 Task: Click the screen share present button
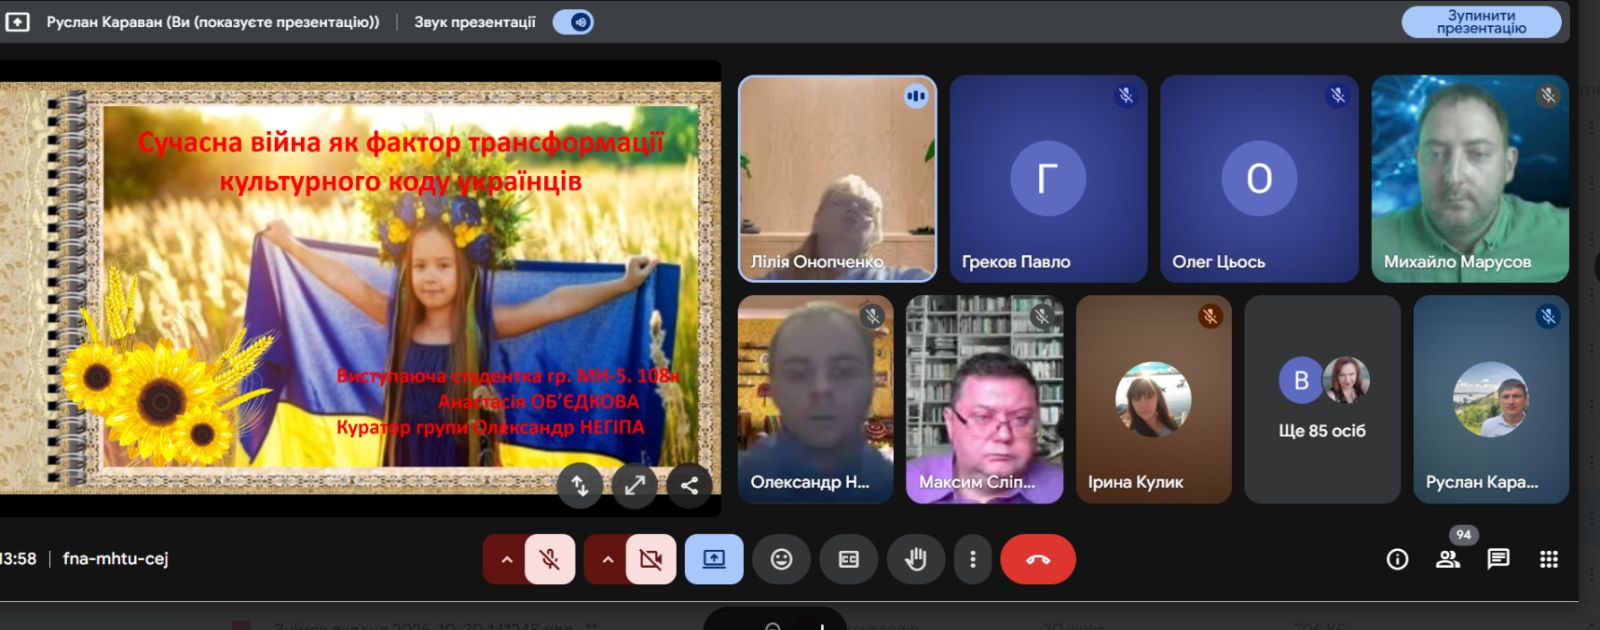tap(714, 559)
